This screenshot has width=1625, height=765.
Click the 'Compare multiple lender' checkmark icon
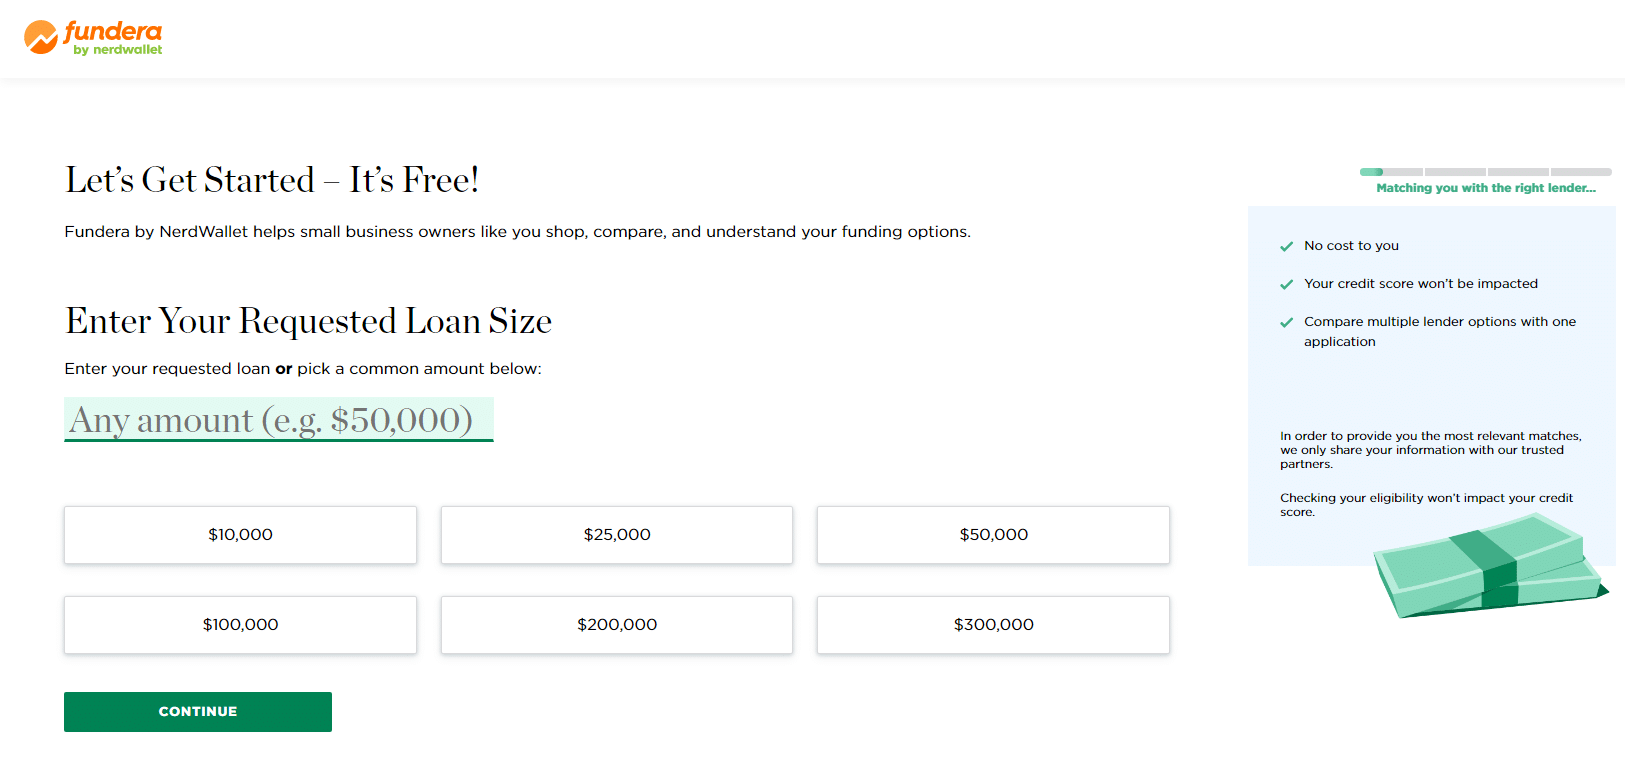(1286, 322)
